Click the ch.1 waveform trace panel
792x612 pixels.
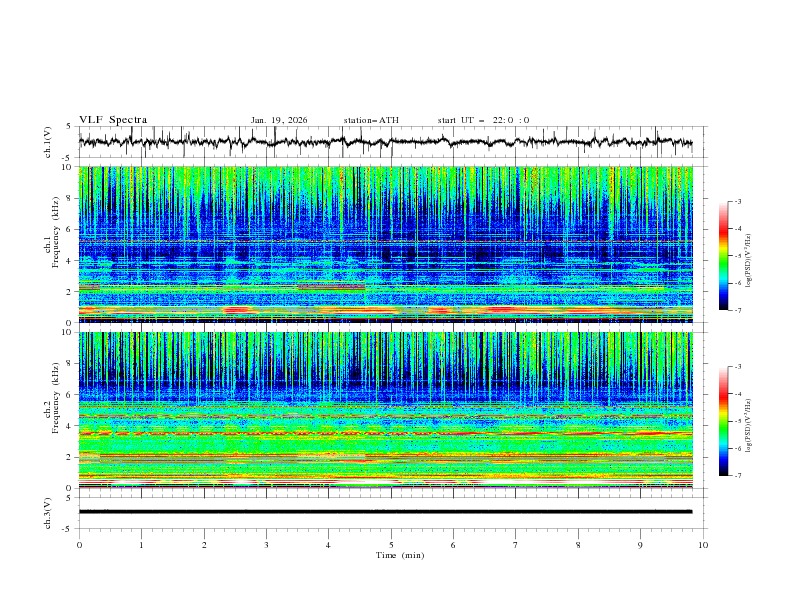(x=392, y=142)
